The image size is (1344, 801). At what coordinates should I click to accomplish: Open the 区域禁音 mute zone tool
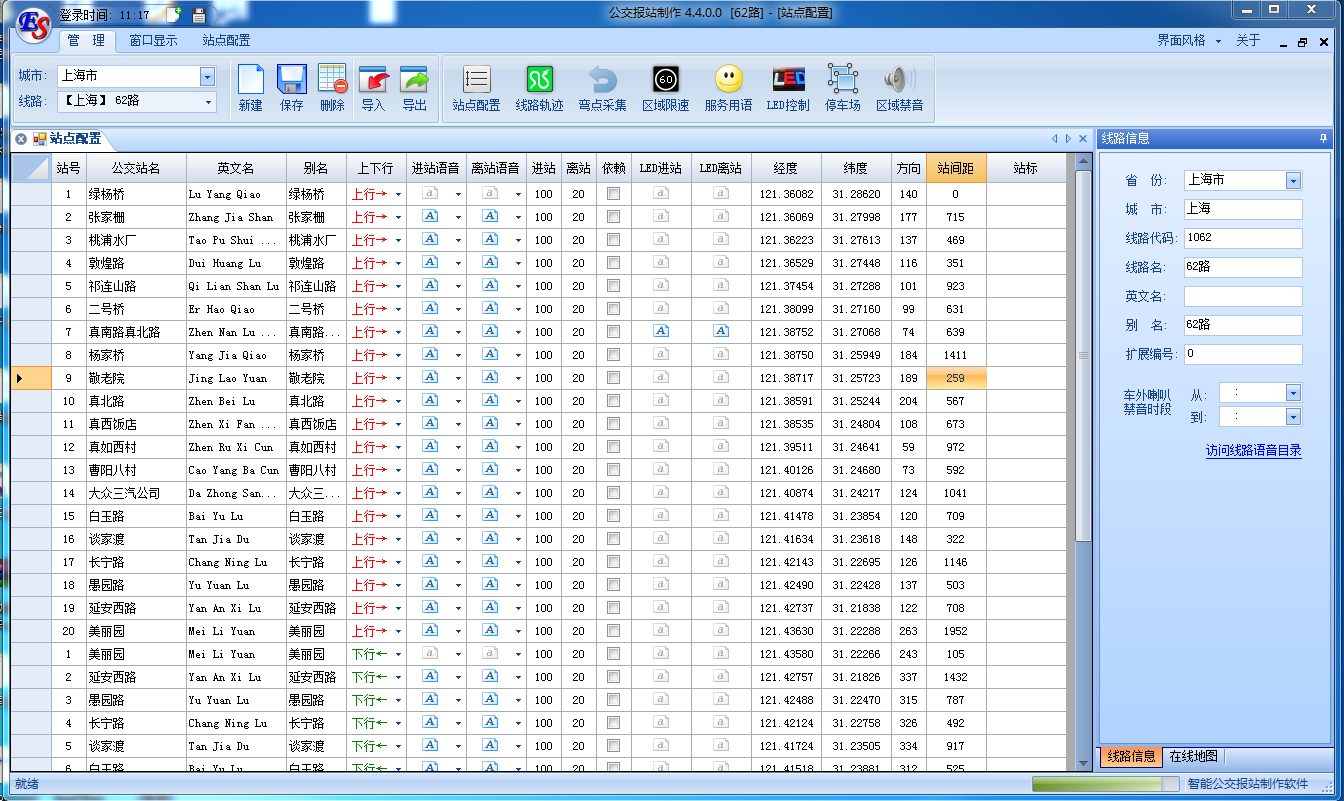click(899, 88)
